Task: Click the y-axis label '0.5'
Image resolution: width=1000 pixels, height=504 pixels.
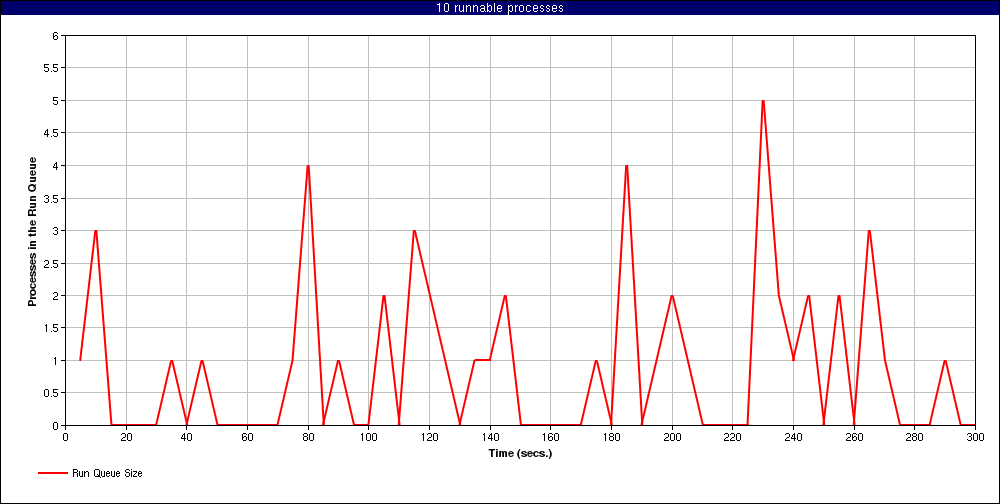Action: pyautogui.click(x=52, y=393)
